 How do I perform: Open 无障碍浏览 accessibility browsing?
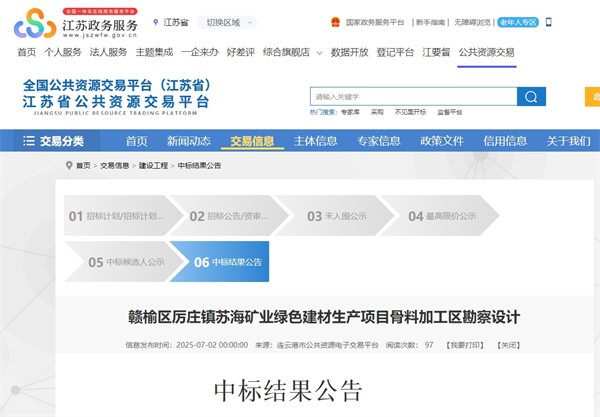click(x=471, y=21)
